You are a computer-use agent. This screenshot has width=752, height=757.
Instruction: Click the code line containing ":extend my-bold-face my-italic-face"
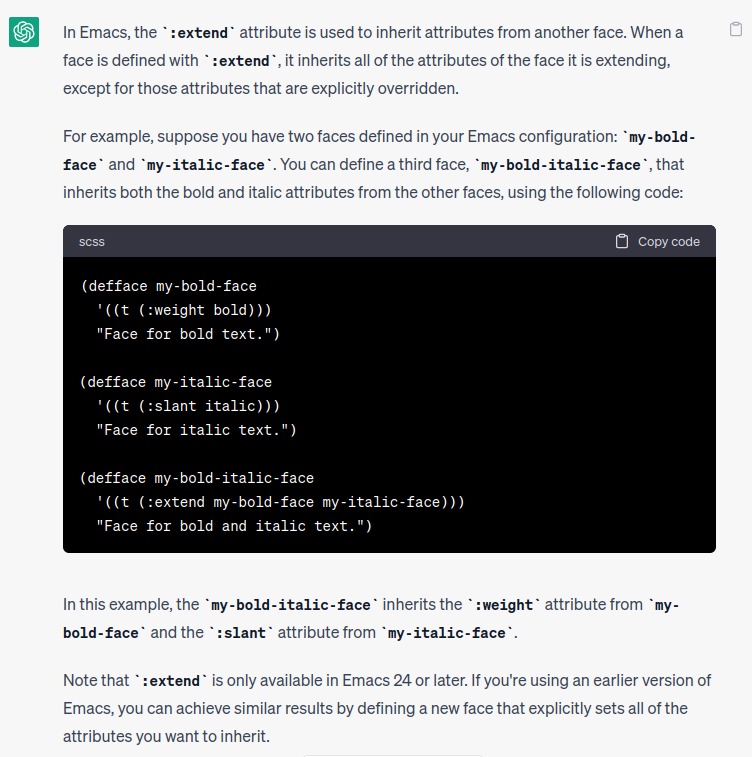click(280, 502)
